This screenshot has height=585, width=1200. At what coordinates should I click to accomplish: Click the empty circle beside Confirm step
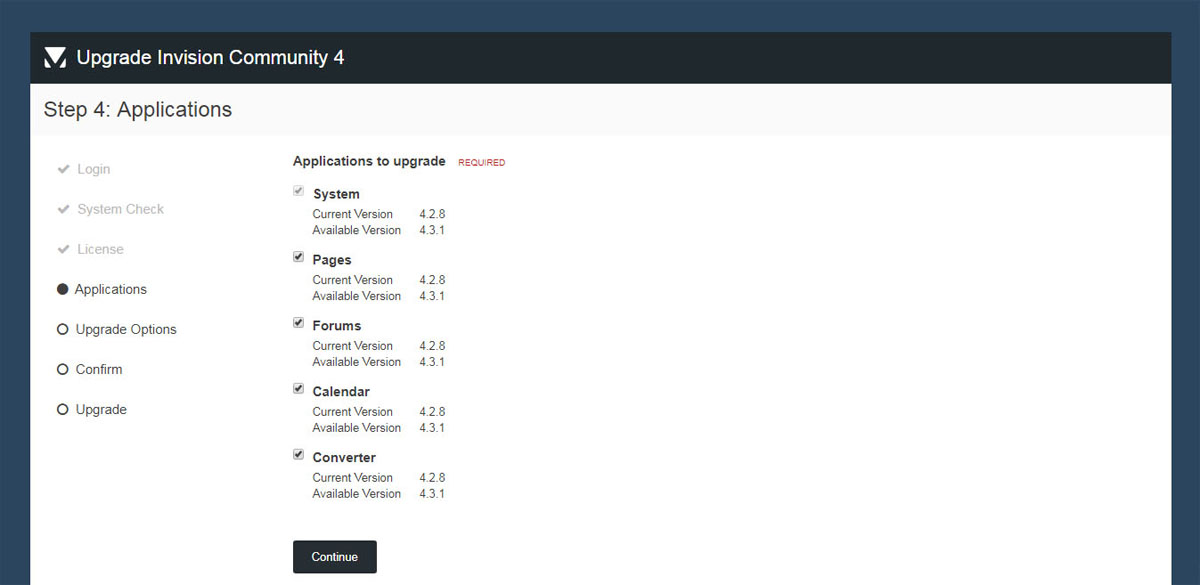point(63,369)
